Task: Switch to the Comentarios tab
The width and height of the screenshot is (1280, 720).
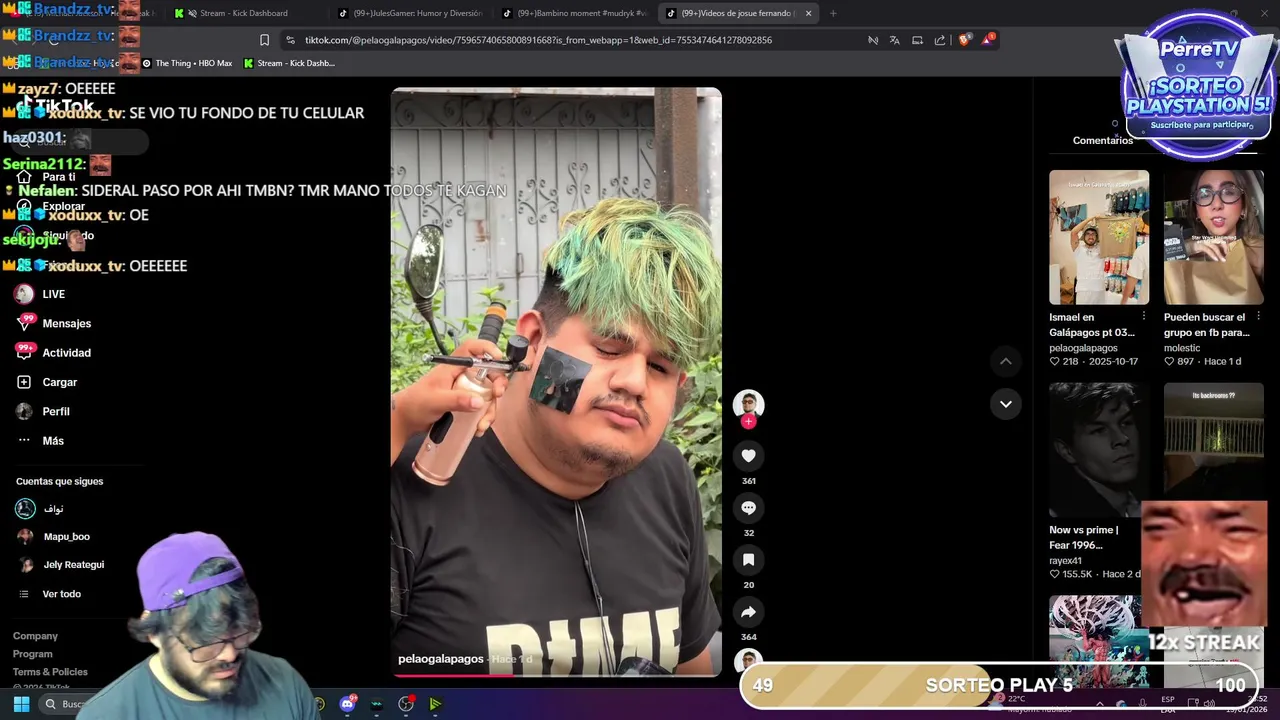Action: pyautogui.click(x=1102, y=141)
